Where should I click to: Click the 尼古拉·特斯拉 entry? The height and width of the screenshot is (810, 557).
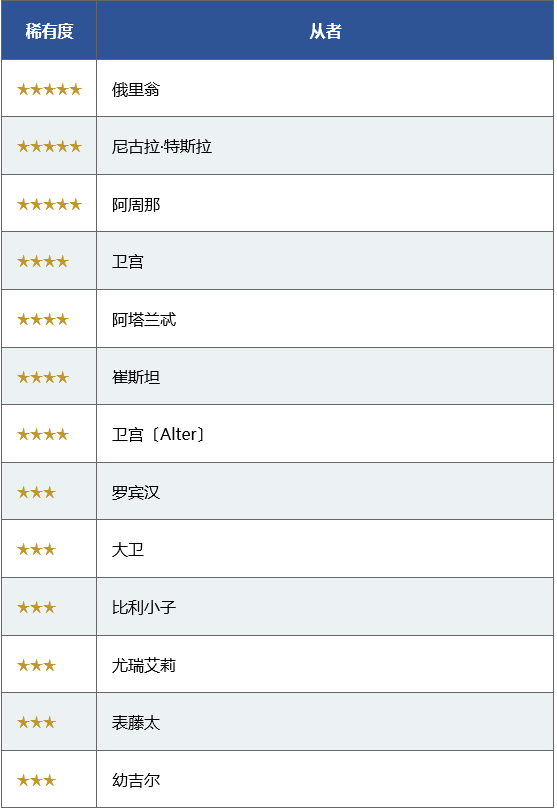click(162, 147)
